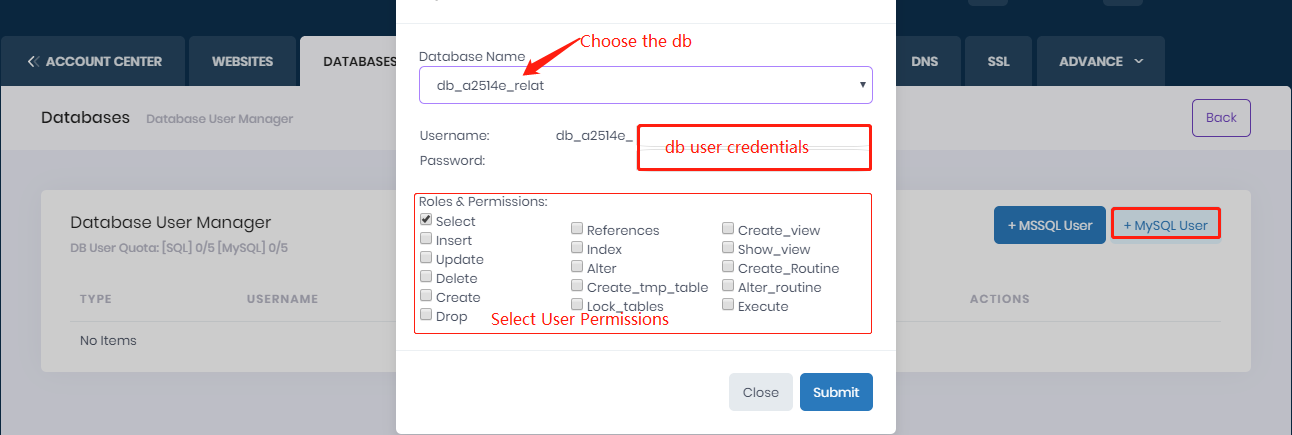Image resolution: width=1292 pixels, height=435 pixels.
Task: Expand the Advance menu chevron
Action: coord(1138,62)
